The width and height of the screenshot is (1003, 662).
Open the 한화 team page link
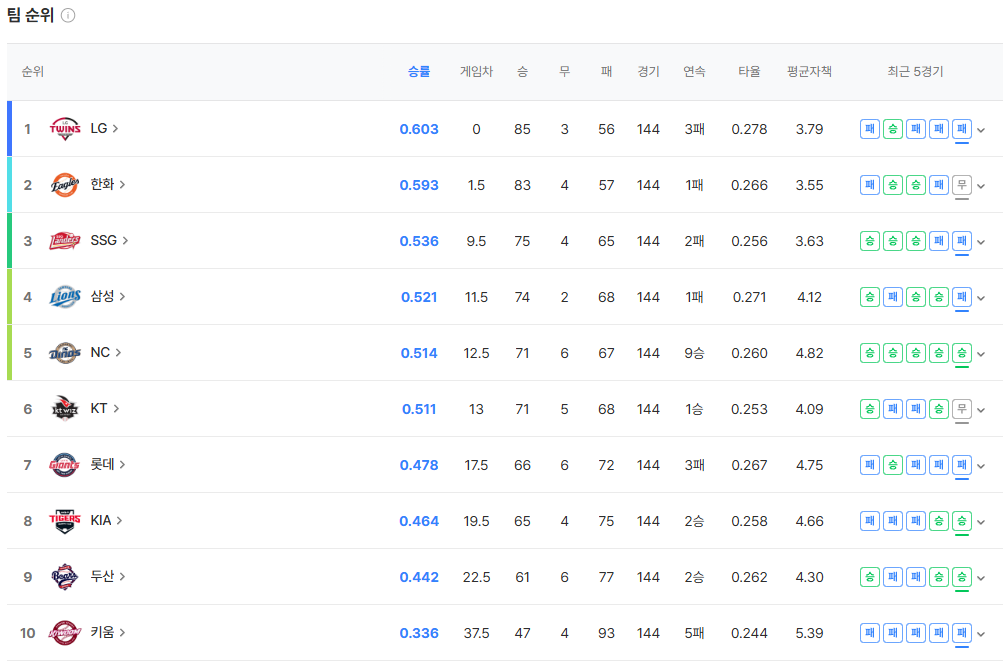pos(107,184)
